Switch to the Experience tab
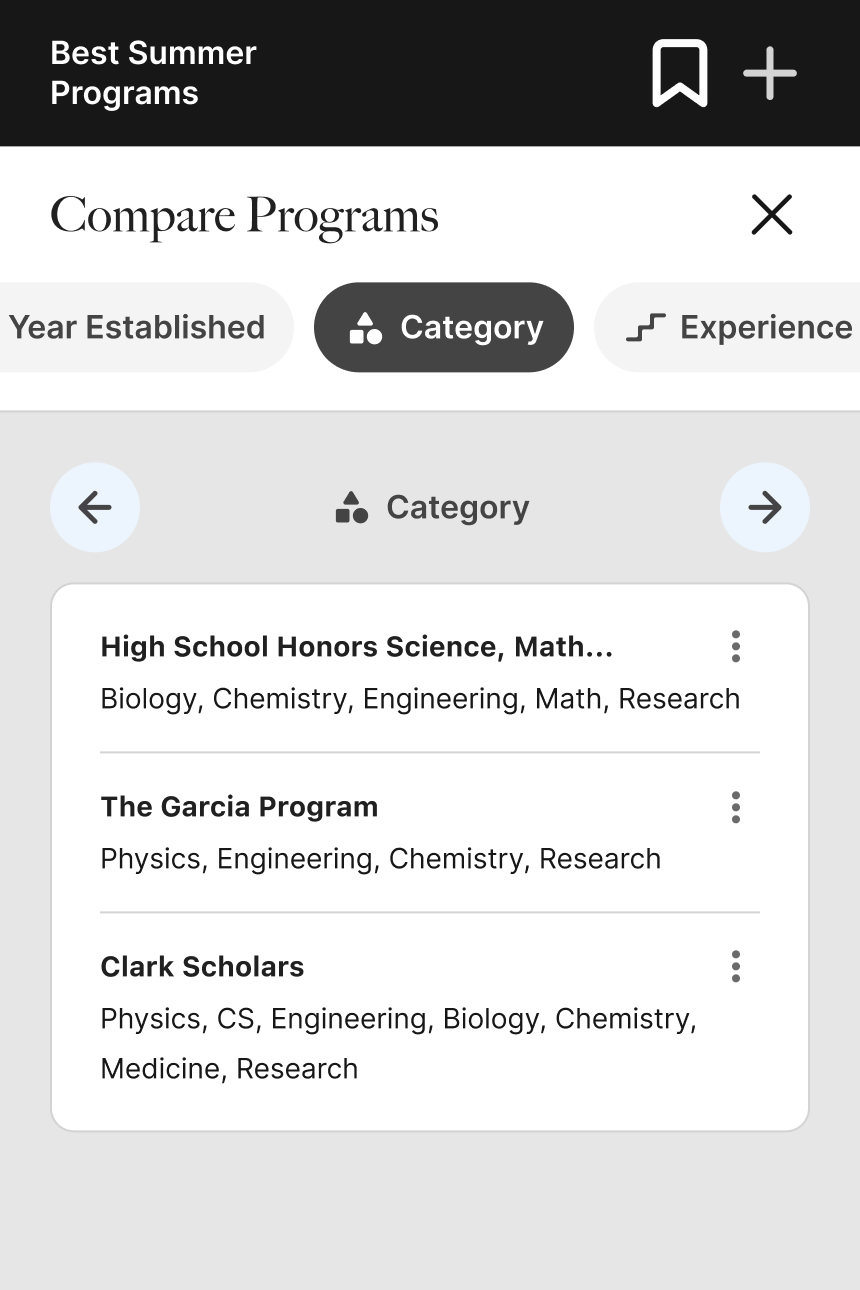The image size is (860, 1290). pyautogui.click(x=740, y=327)
